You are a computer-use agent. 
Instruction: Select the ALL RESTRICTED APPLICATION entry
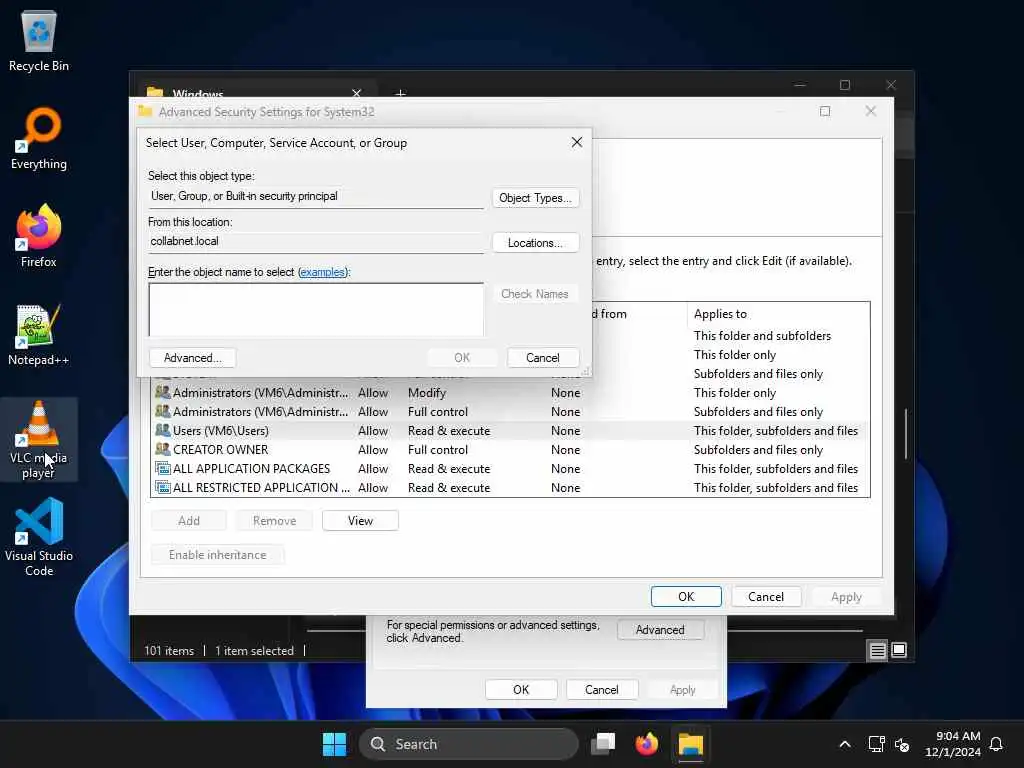tap(509, 488)
